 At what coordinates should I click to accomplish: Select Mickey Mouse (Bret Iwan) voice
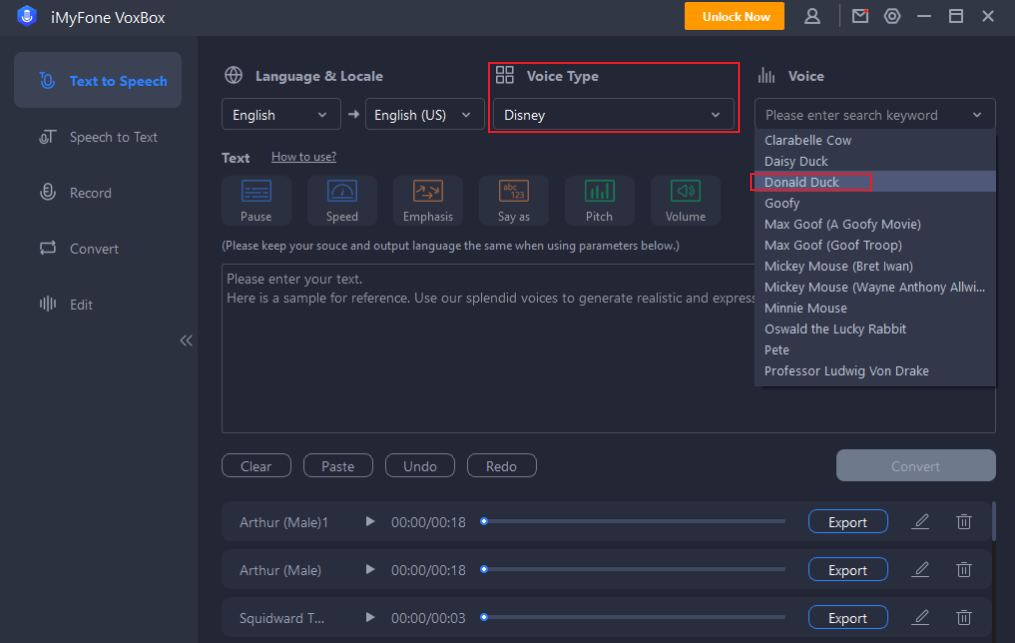click(x=875, y=266)
